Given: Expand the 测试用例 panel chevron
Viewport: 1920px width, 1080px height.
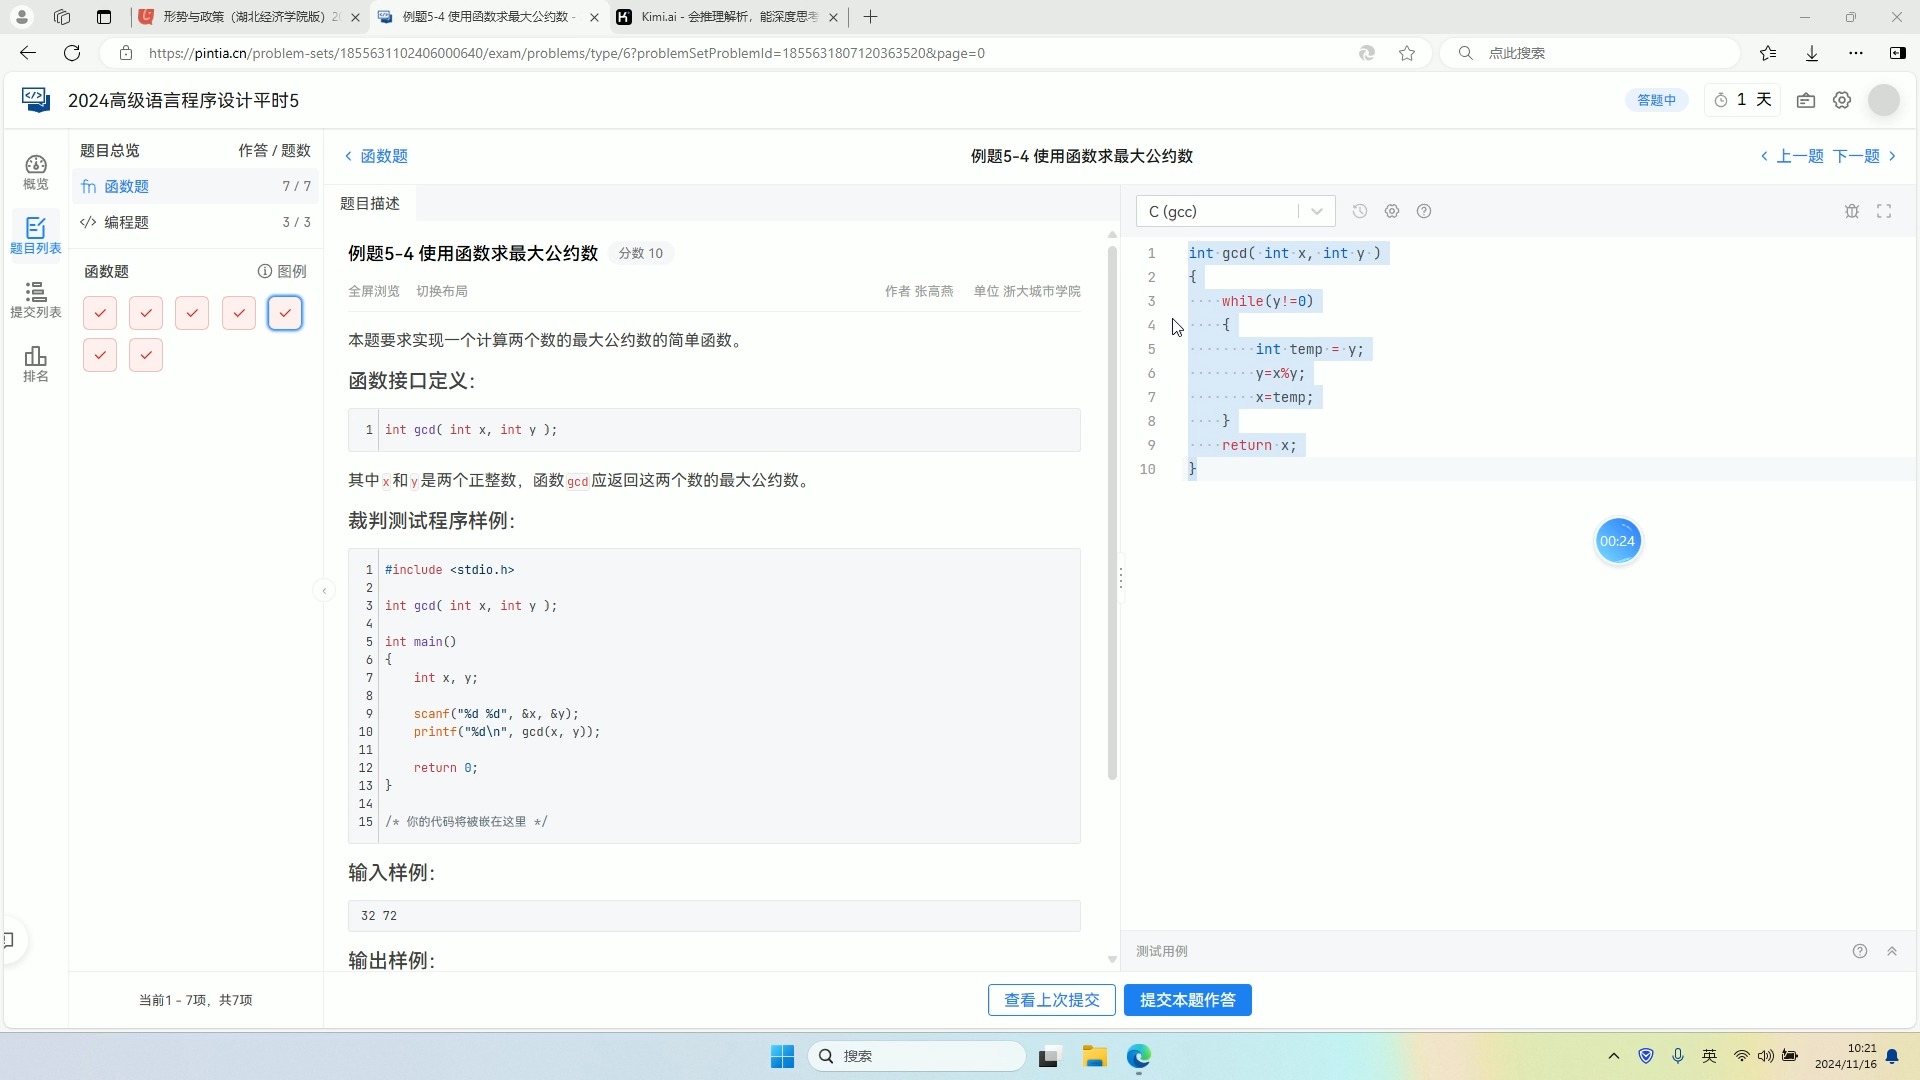Looking at the screenshot, I should point(1892,951).
